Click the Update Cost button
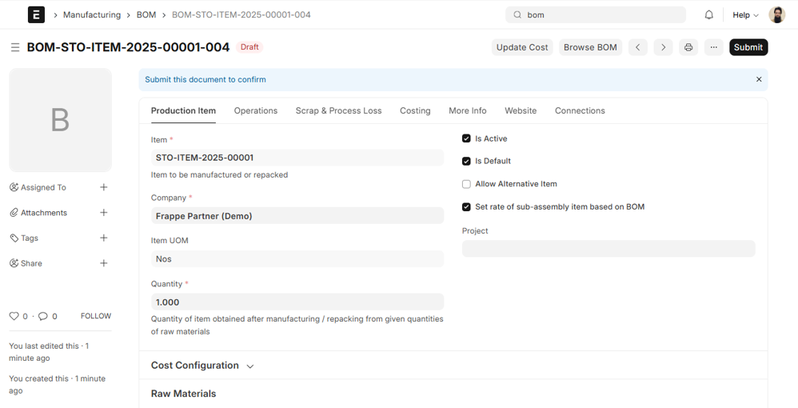The image size is (798, 408). tap(523, 47)
